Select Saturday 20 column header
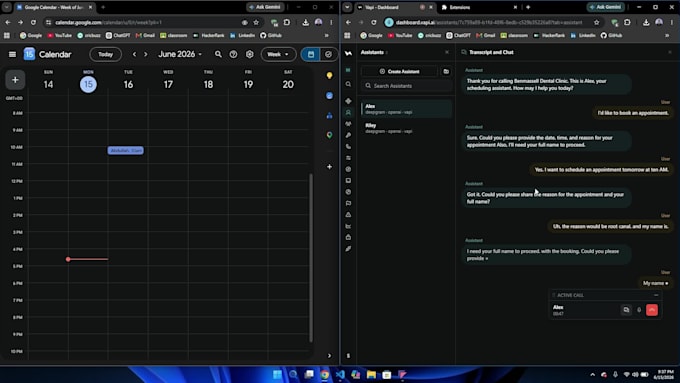Image resolution: width=680 pixels, height=383 pixels. (288, 81)
